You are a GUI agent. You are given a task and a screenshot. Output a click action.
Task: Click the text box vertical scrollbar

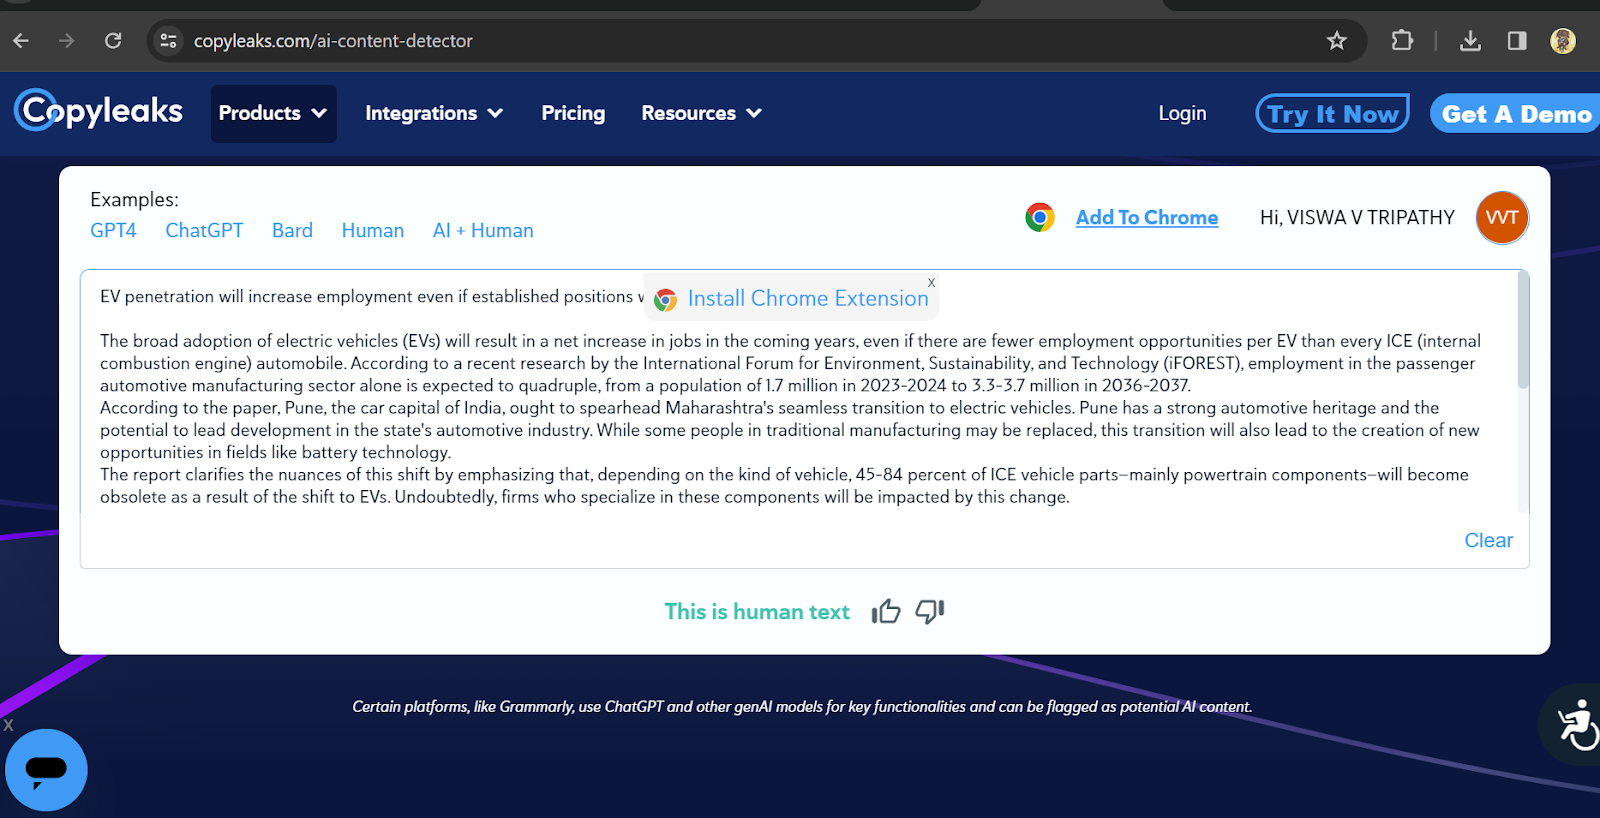(1523, 330)
